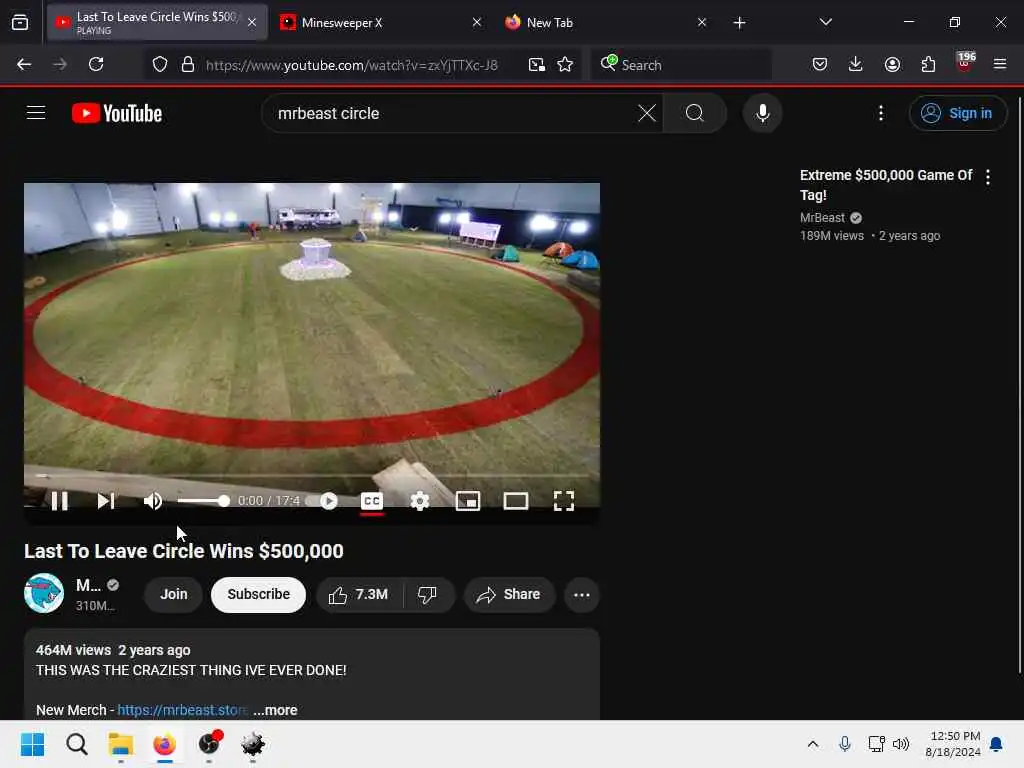List all tabs dropdown arrow
Screen dimensions: 1024x768
coord(825,22)
